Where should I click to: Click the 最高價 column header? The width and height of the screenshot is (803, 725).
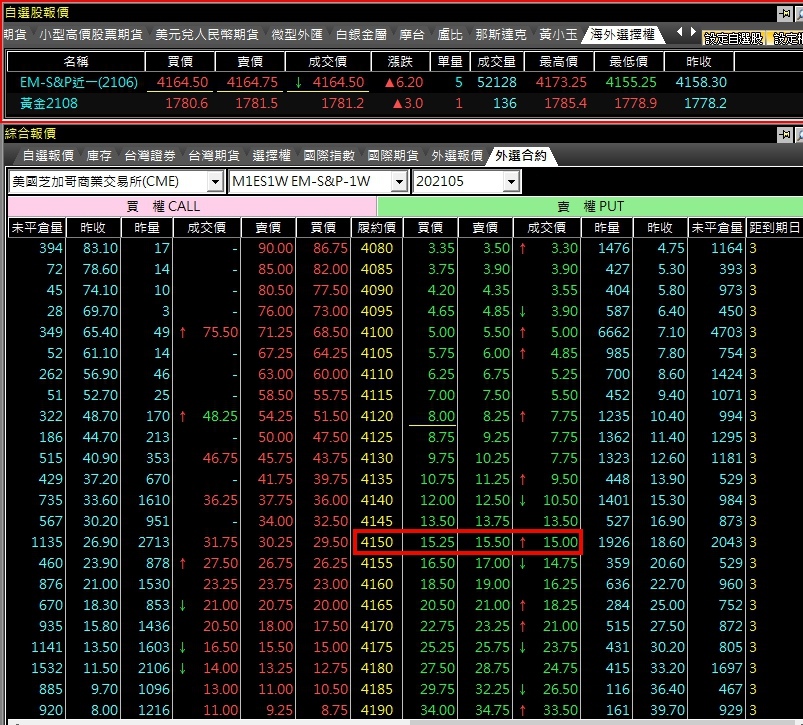[x=558, y=61]
